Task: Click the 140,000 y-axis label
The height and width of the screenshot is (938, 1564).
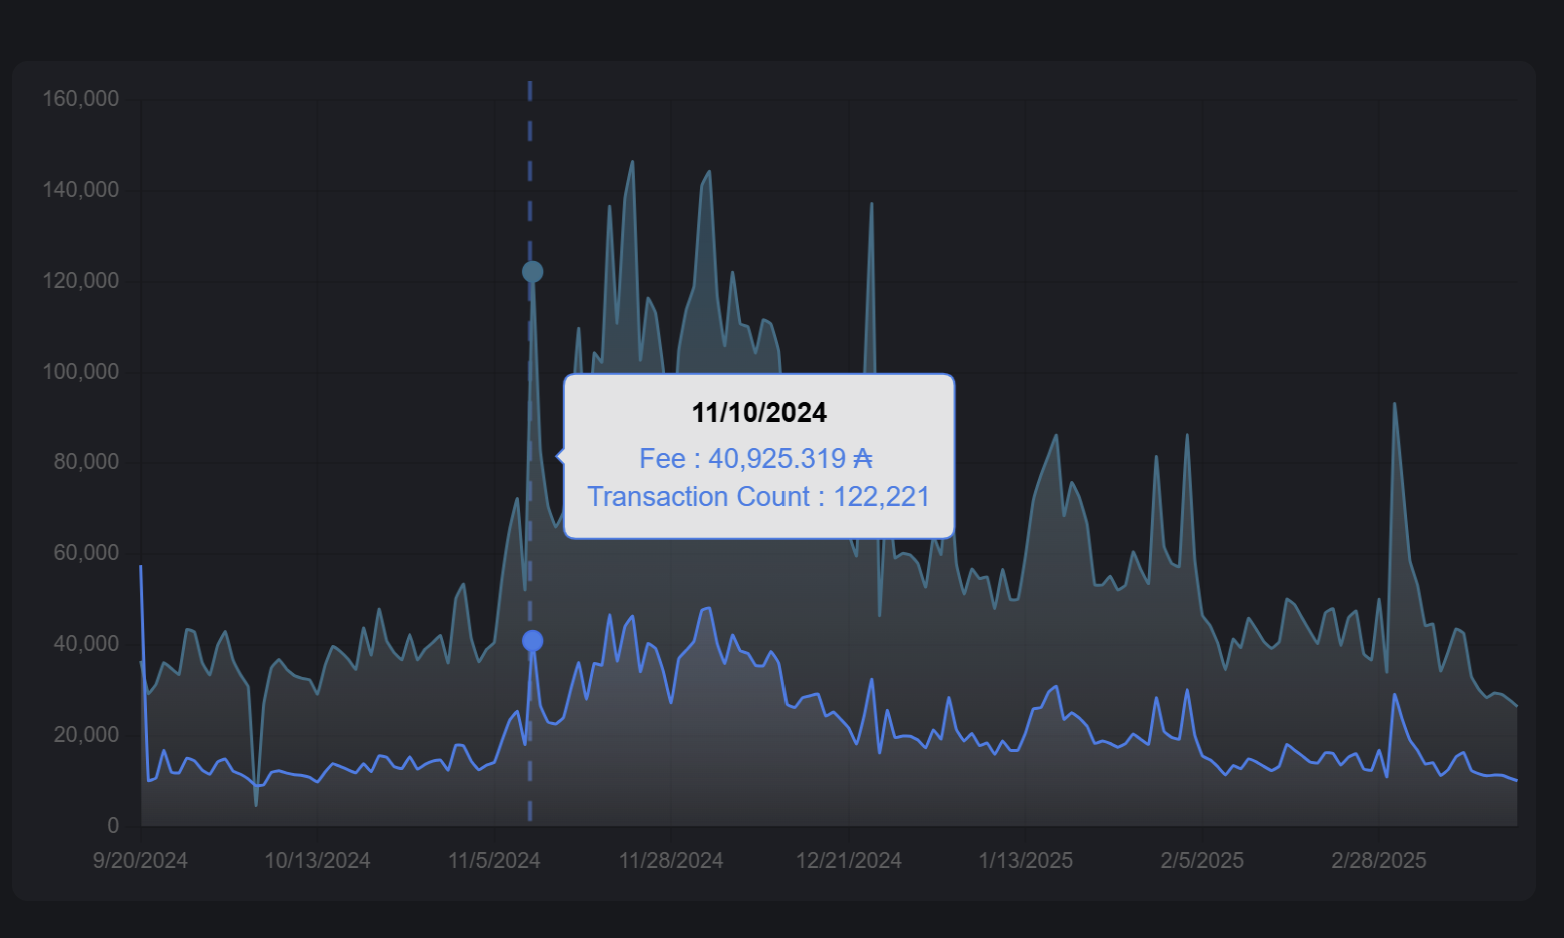Action: pos(80,190)
